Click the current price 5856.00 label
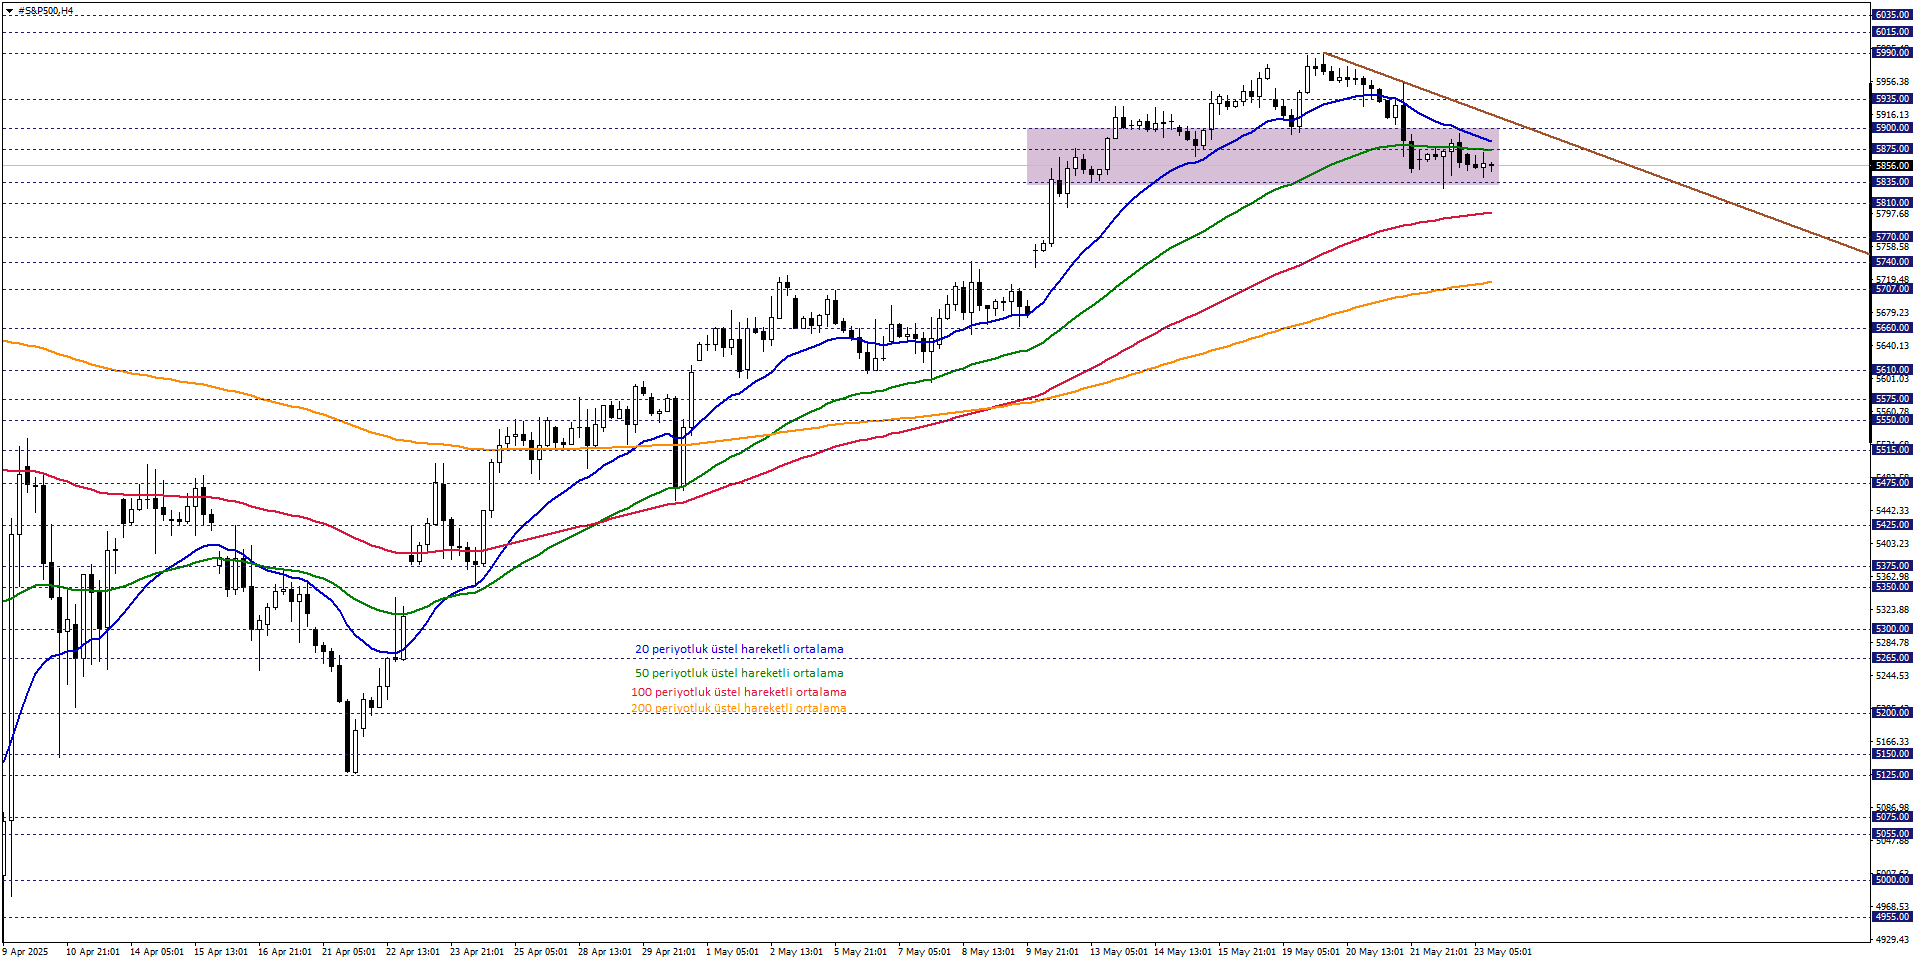This screenshot has height=963, width=1916. tap(1892, 166)
